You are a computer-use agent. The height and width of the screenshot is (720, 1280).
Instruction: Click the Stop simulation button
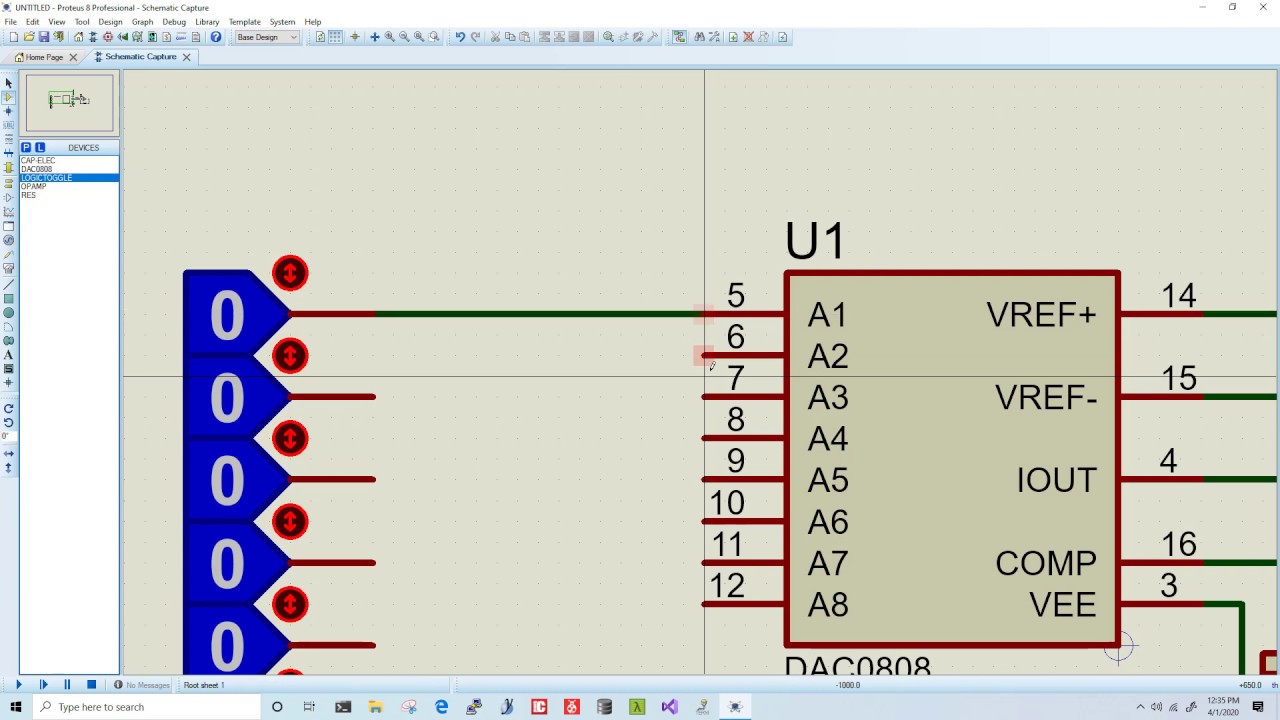coord(91,685)
